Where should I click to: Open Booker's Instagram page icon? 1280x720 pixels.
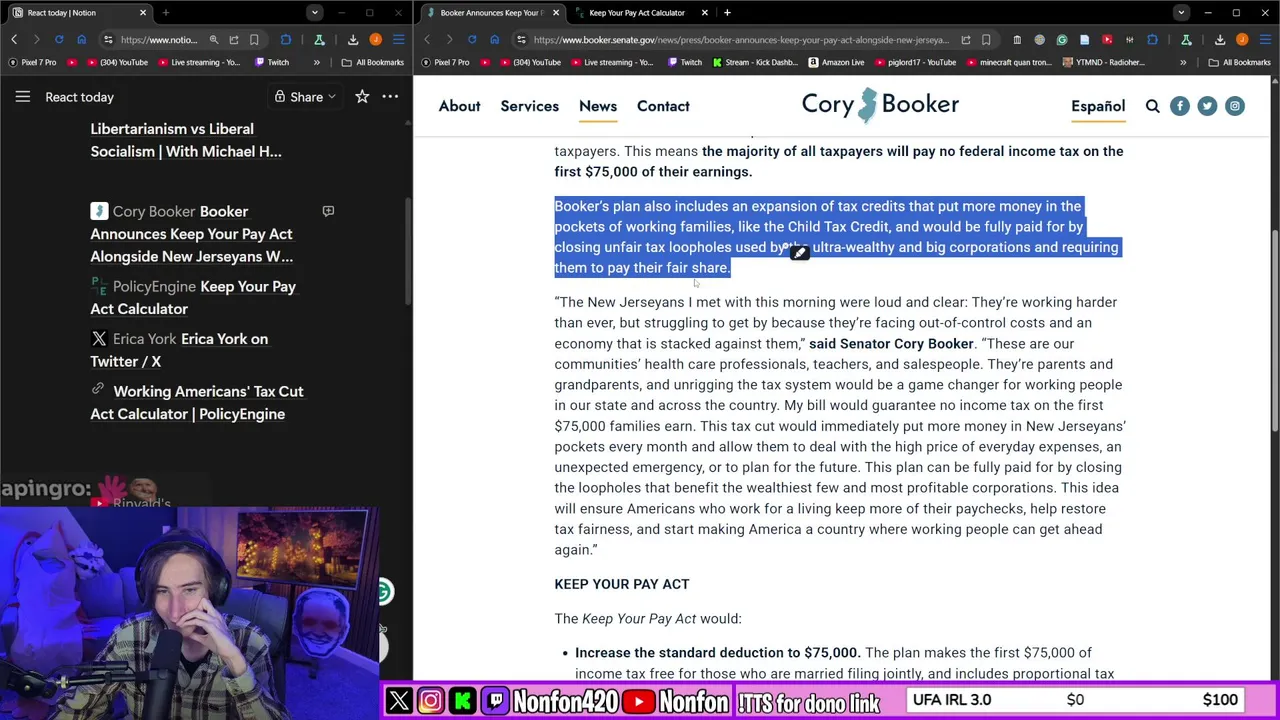click(x=1235, y=106)
